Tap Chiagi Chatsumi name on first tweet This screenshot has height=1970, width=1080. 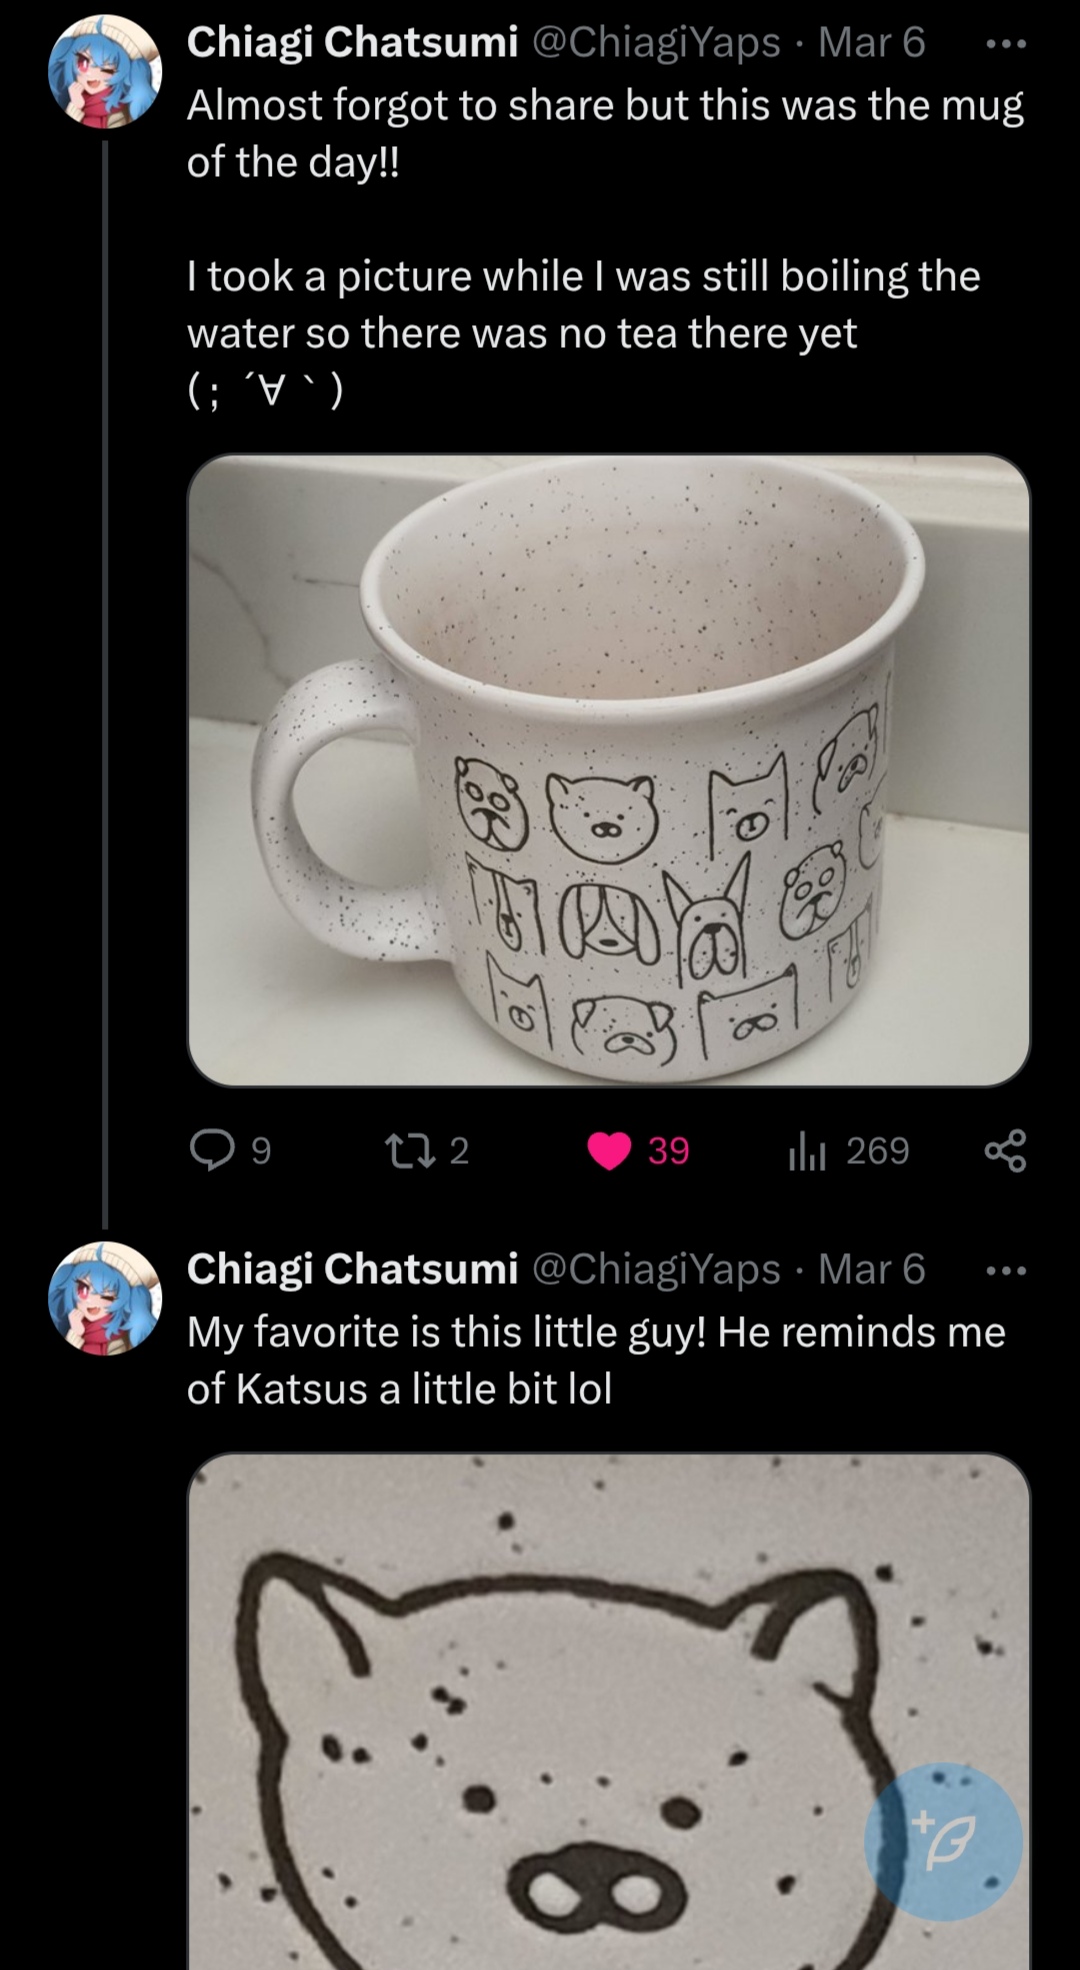click(x=352, y=42)
